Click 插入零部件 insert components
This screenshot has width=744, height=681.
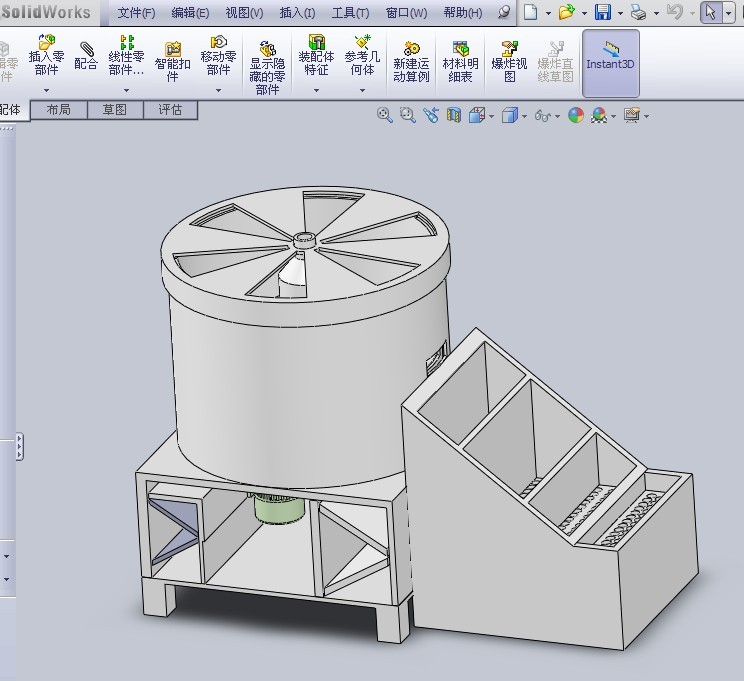click(46, 56)
